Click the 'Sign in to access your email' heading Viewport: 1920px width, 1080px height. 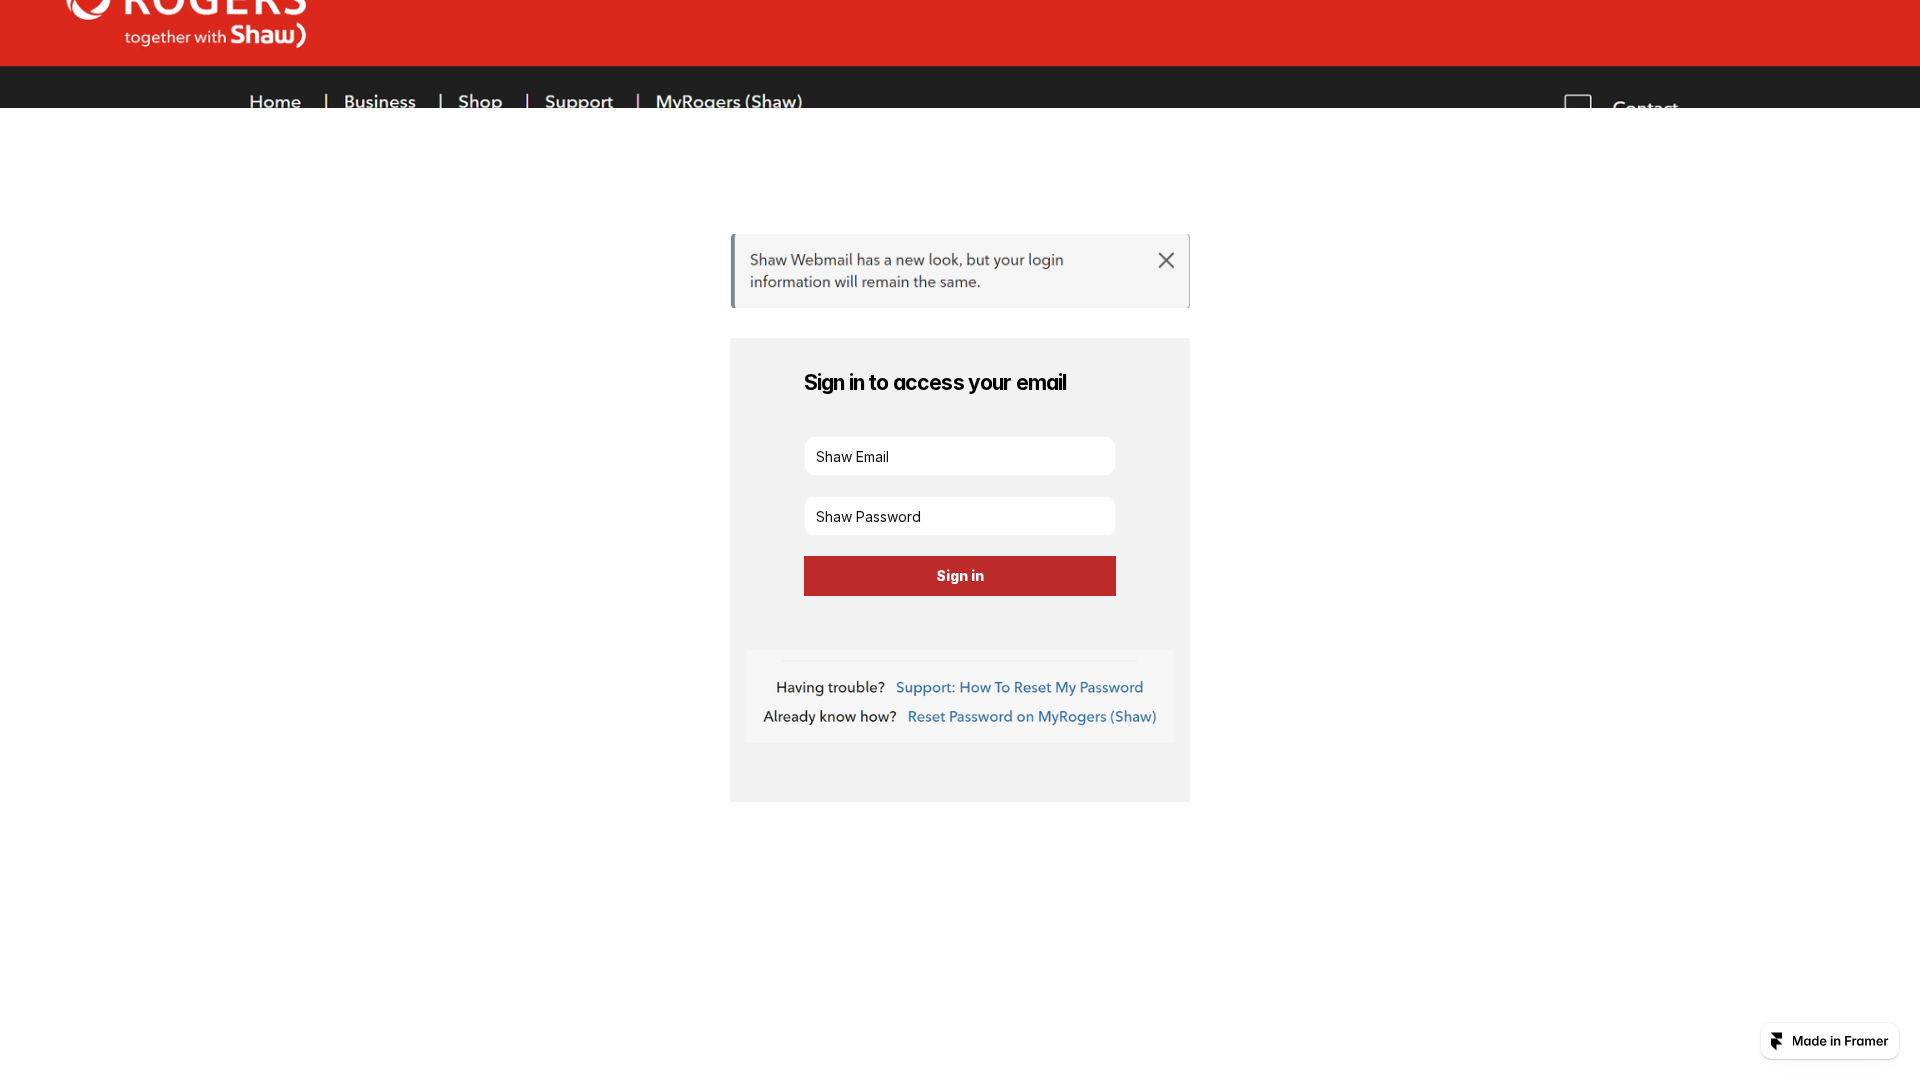[x=935, y=383]
